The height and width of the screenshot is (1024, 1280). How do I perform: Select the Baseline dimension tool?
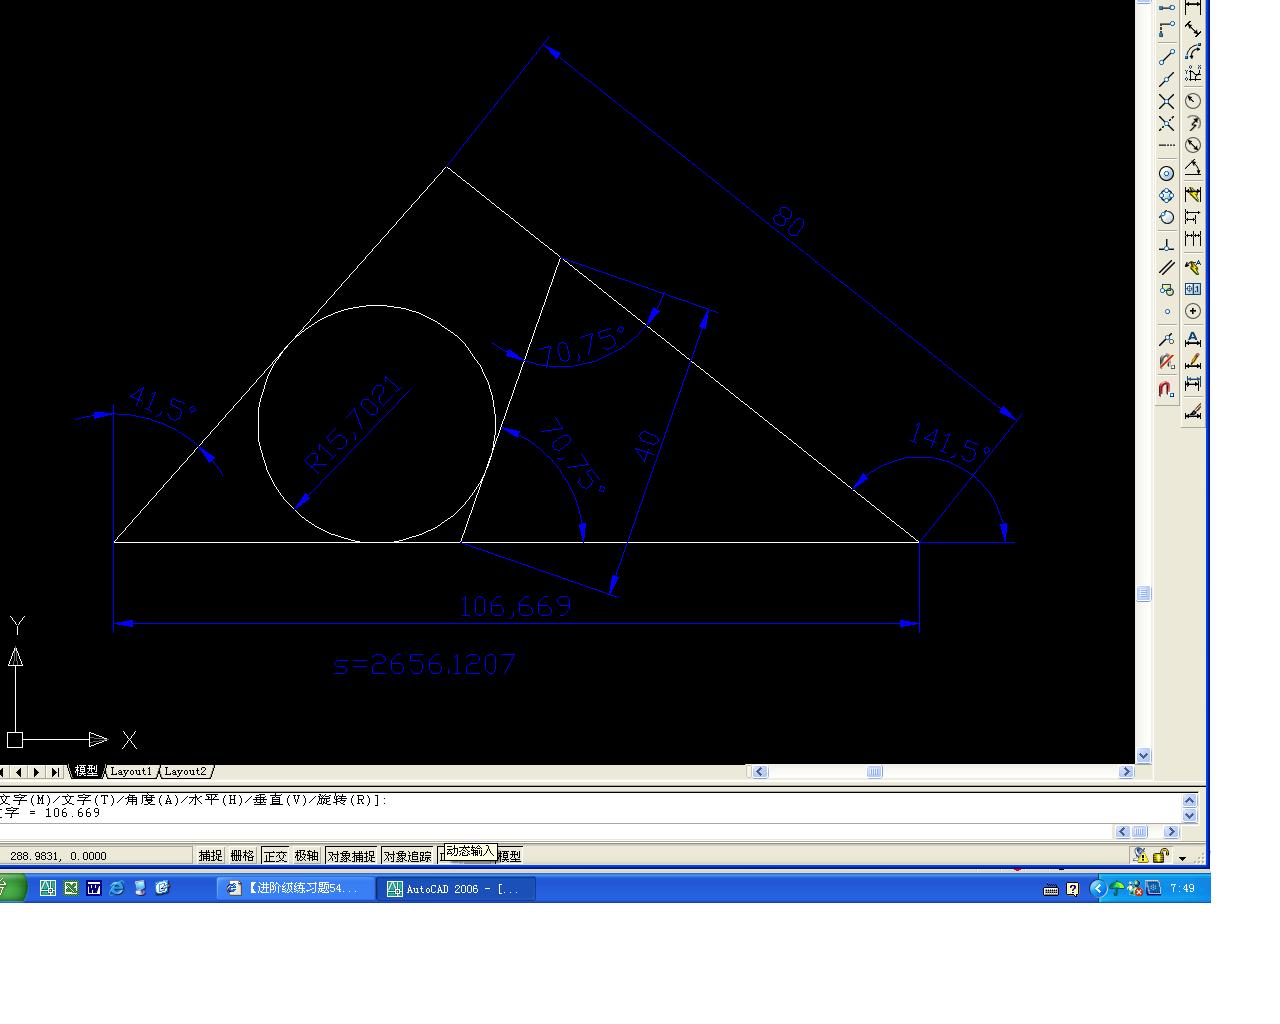point(1193,216)
